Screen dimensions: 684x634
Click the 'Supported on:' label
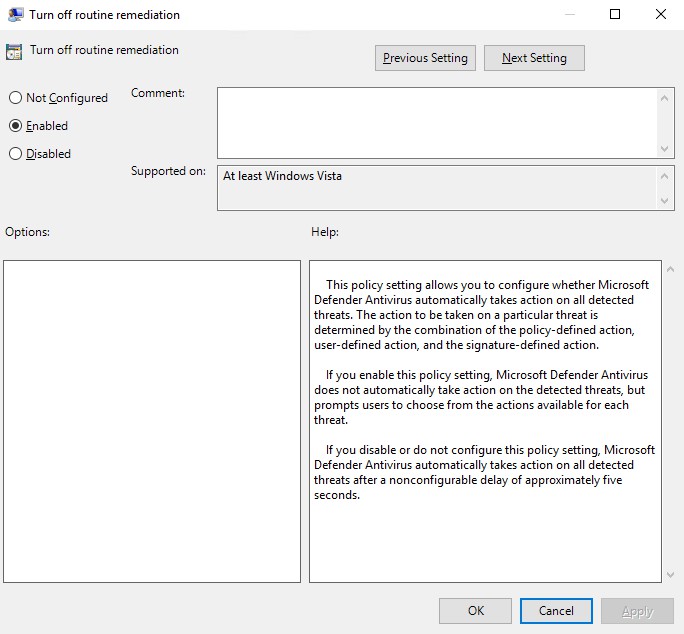coord(168,171)
